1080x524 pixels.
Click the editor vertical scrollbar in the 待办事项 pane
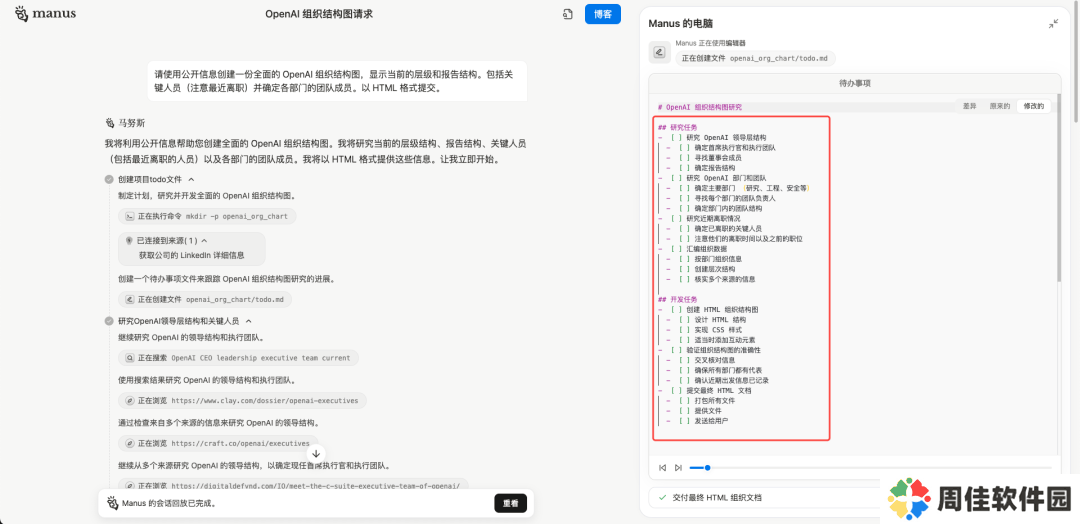coord(1058,186)
